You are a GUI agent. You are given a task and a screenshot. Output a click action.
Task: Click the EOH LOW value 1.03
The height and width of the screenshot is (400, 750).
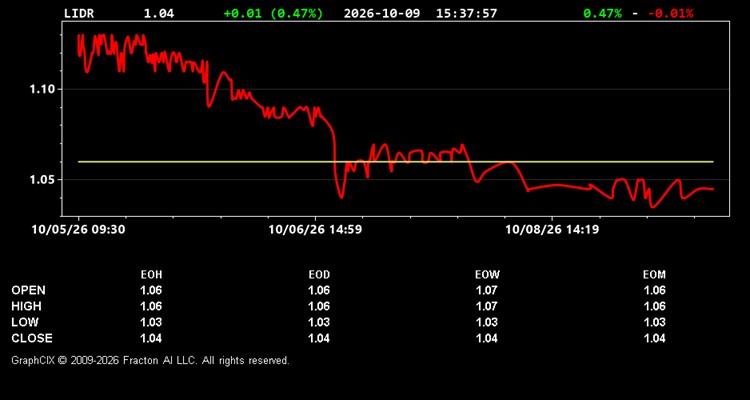tap(151, 322)
